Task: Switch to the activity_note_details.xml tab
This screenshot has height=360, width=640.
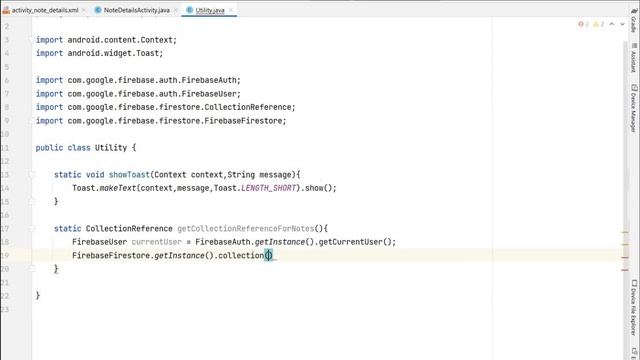Action: point(45,10)
